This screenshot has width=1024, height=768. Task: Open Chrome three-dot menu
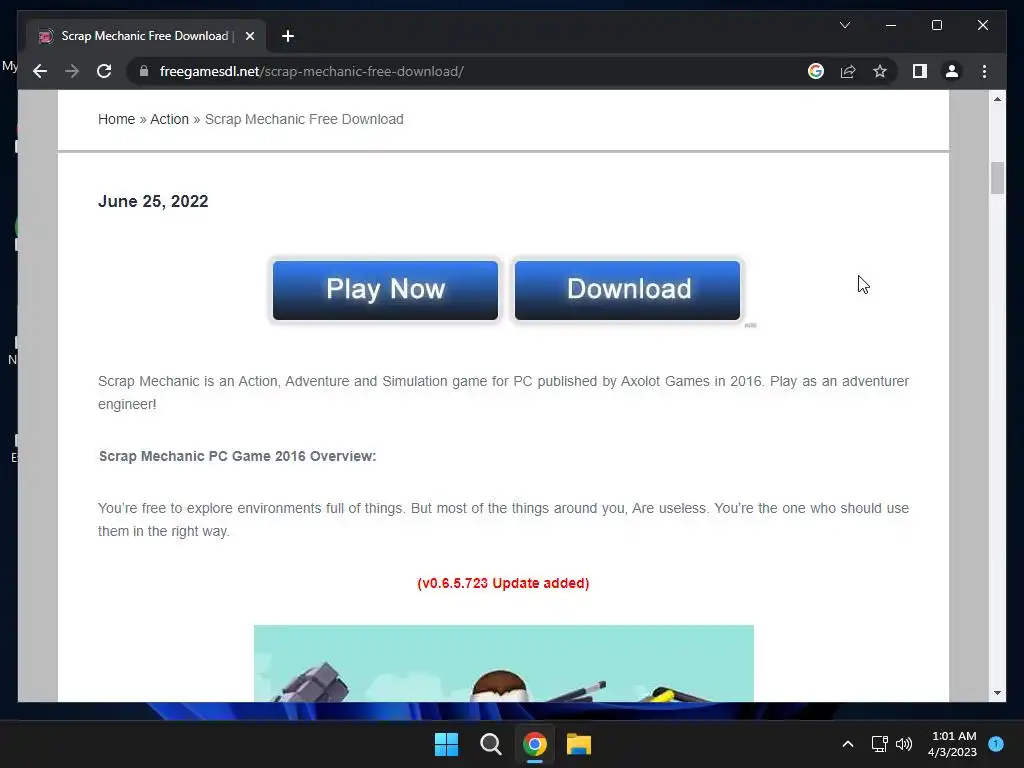coord(984,71)
